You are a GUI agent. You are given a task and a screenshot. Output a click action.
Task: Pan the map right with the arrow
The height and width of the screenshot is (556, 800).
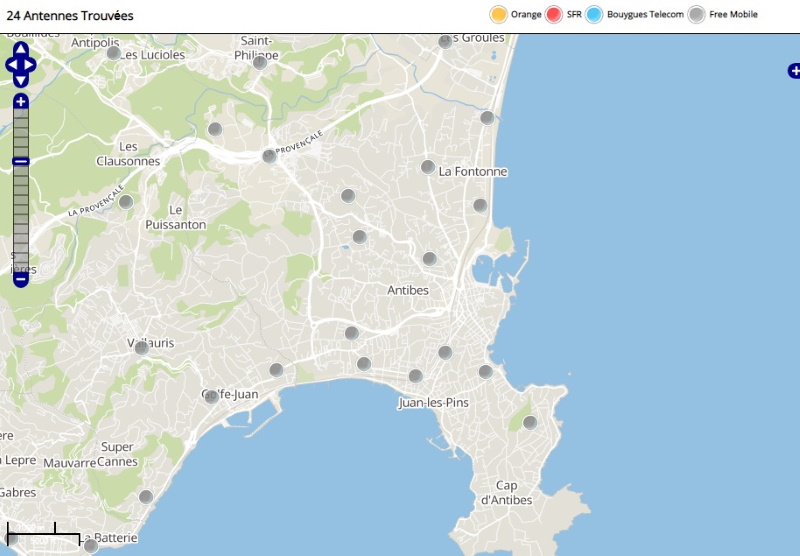(31, 65)
